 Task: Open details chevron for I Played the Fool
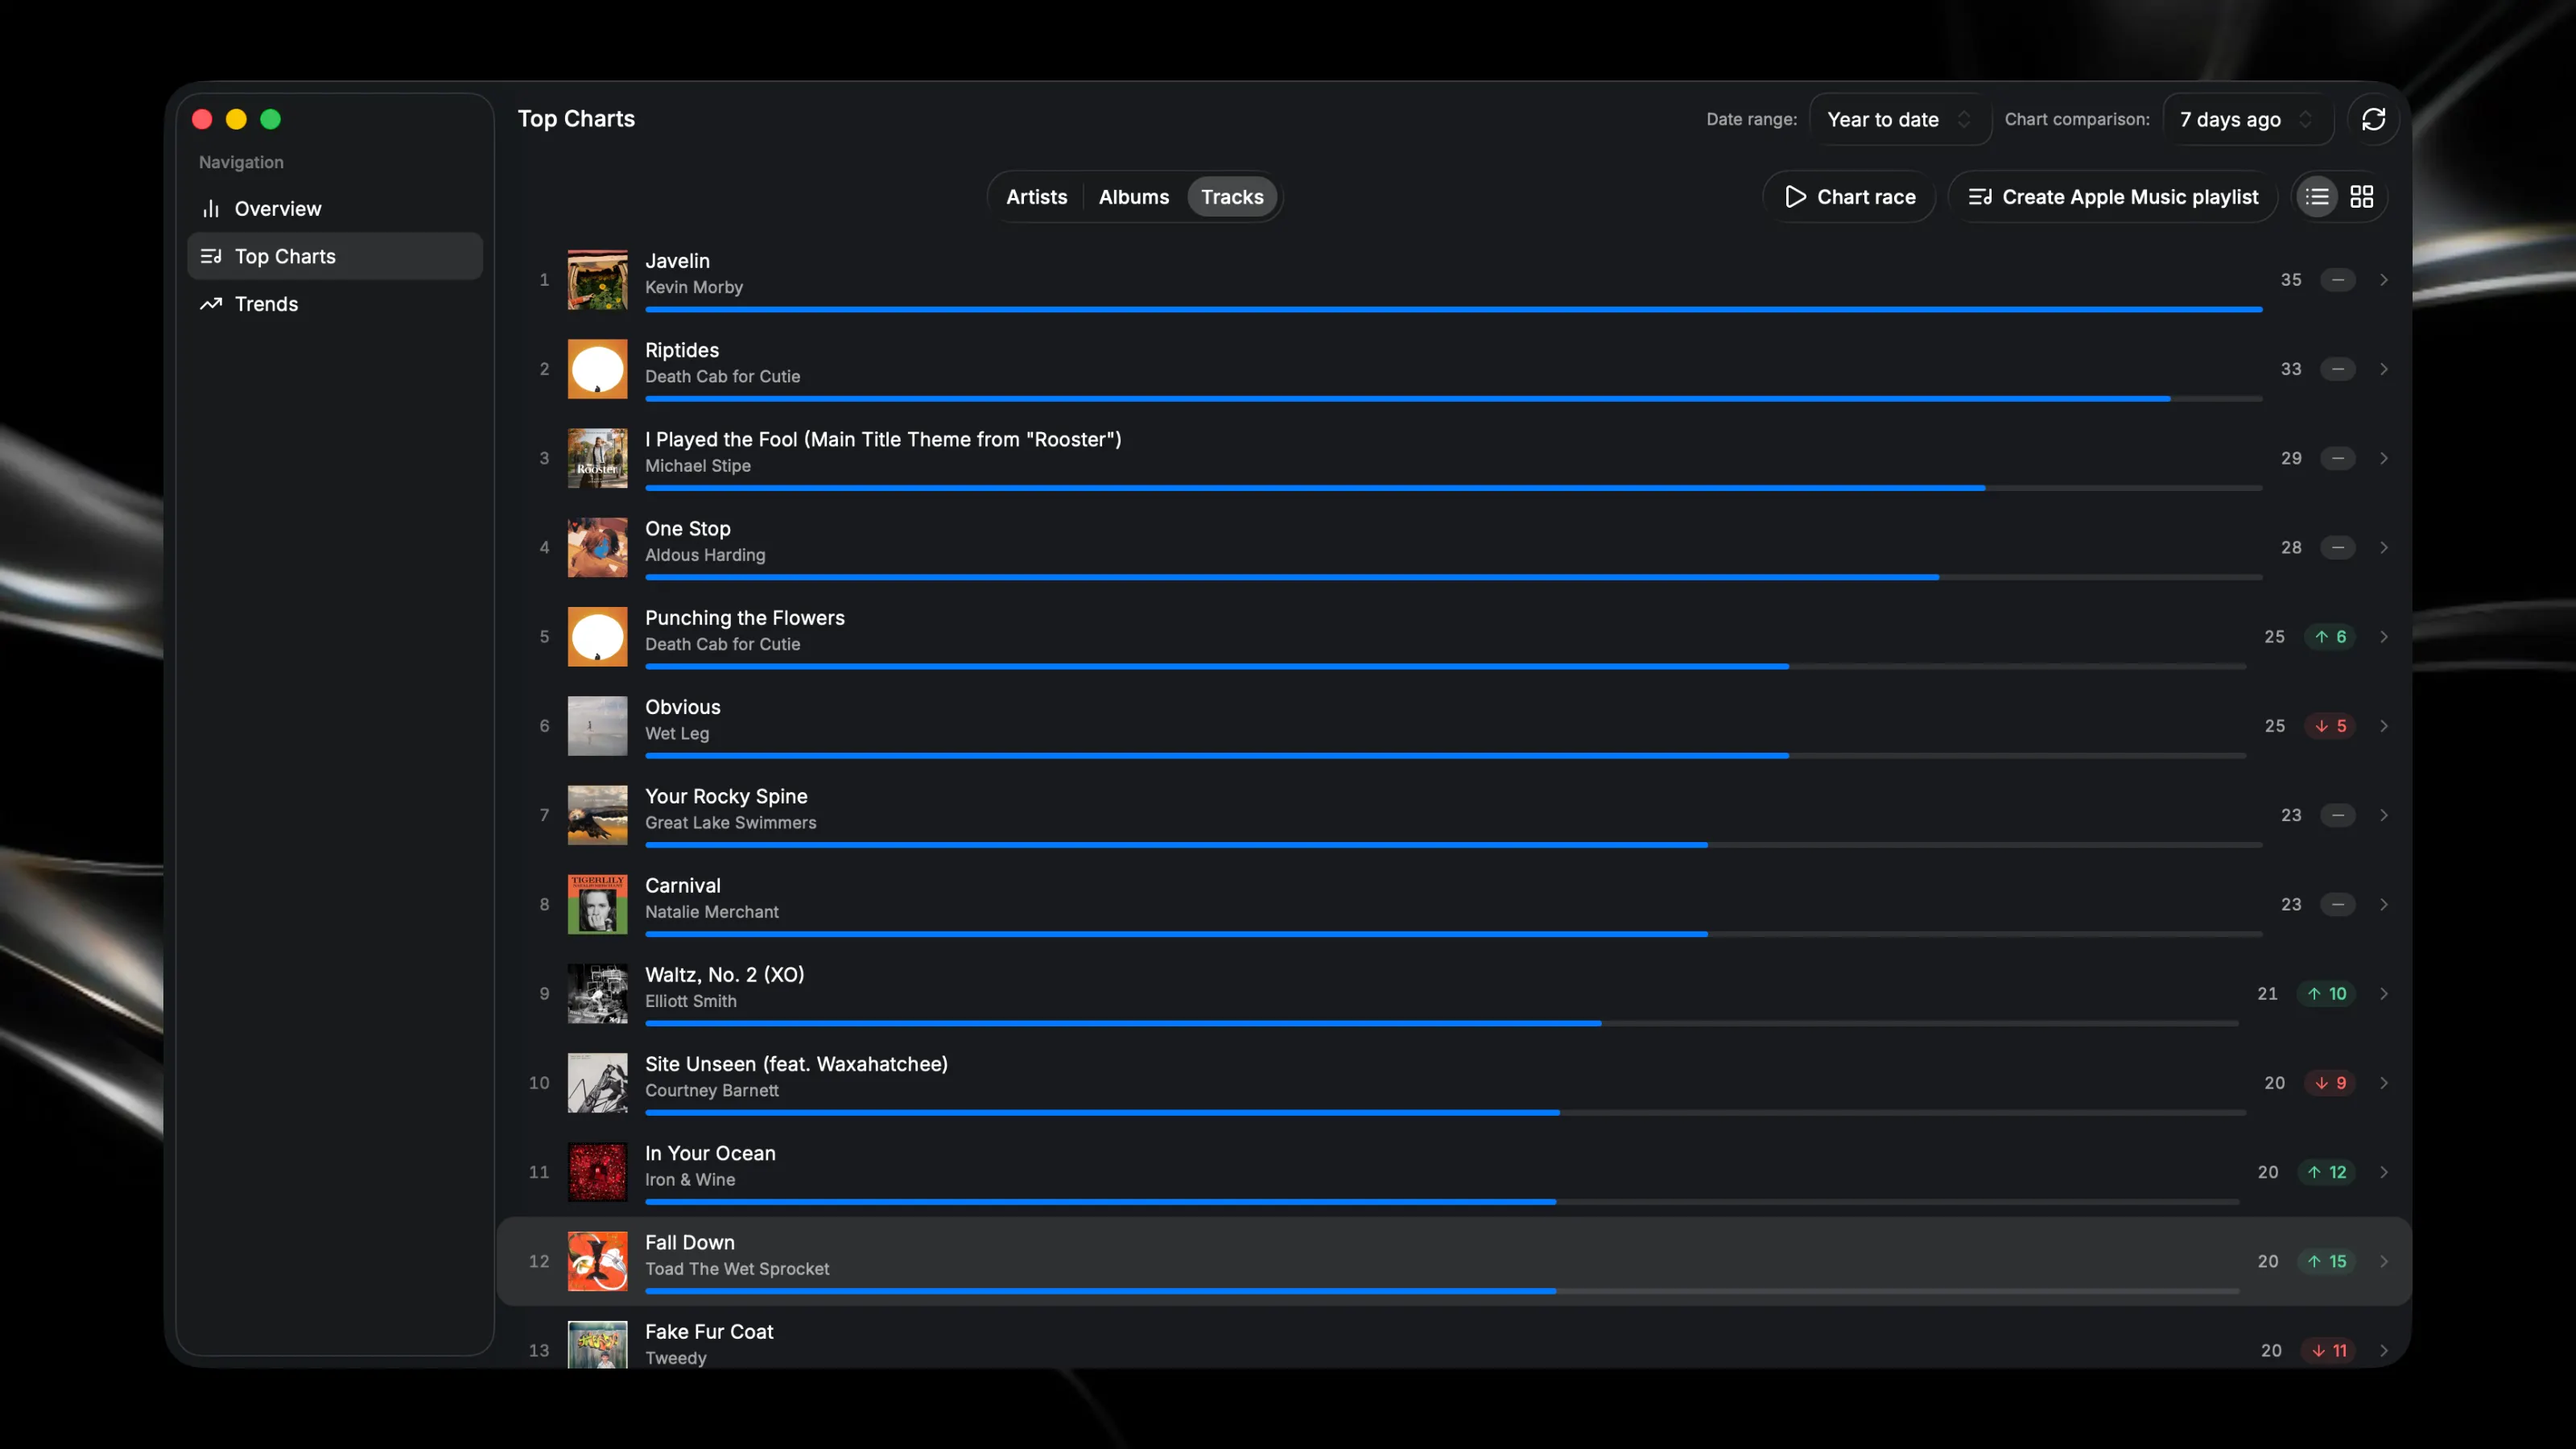pos(2384,458)
